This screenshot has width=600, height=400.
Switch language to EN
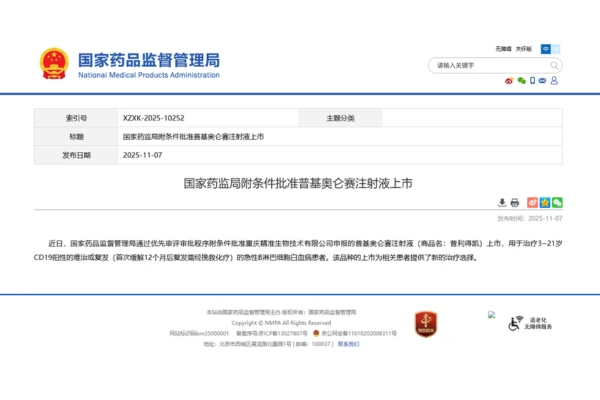point(556,48)
